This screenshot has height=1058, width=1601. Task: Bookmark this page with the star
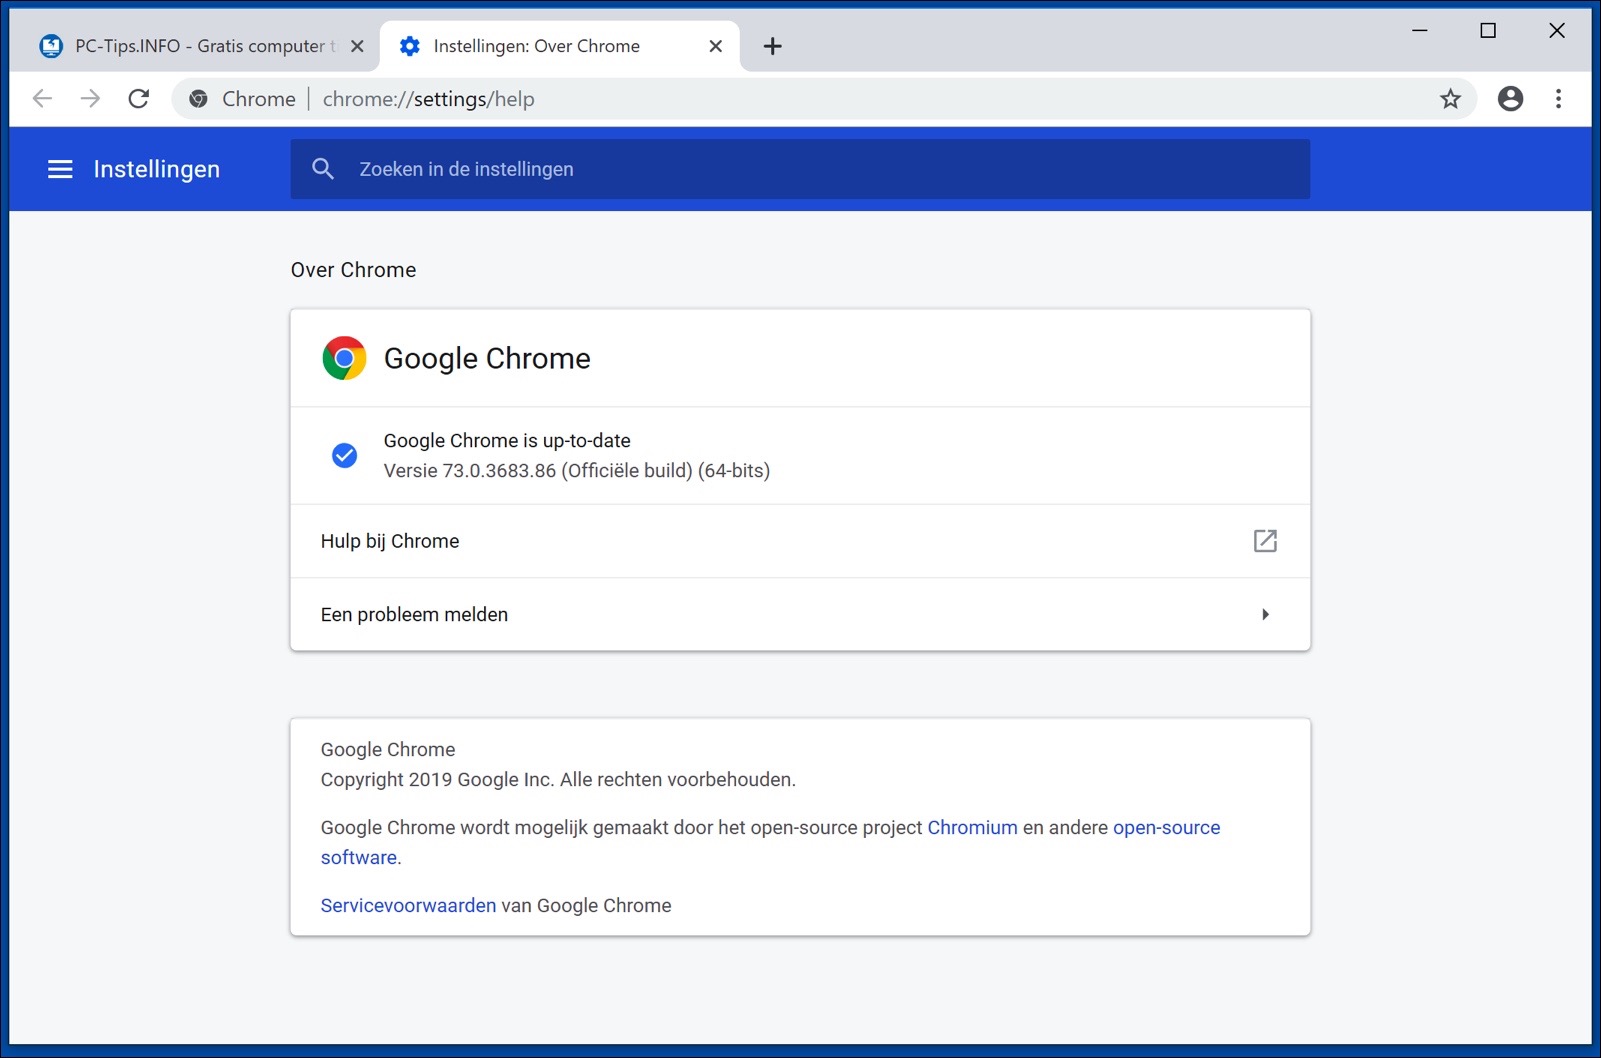tap(1450, 98)
